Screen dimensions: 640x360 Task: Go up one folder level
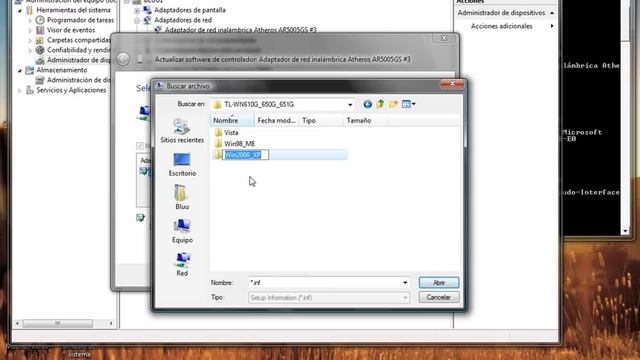380,104
